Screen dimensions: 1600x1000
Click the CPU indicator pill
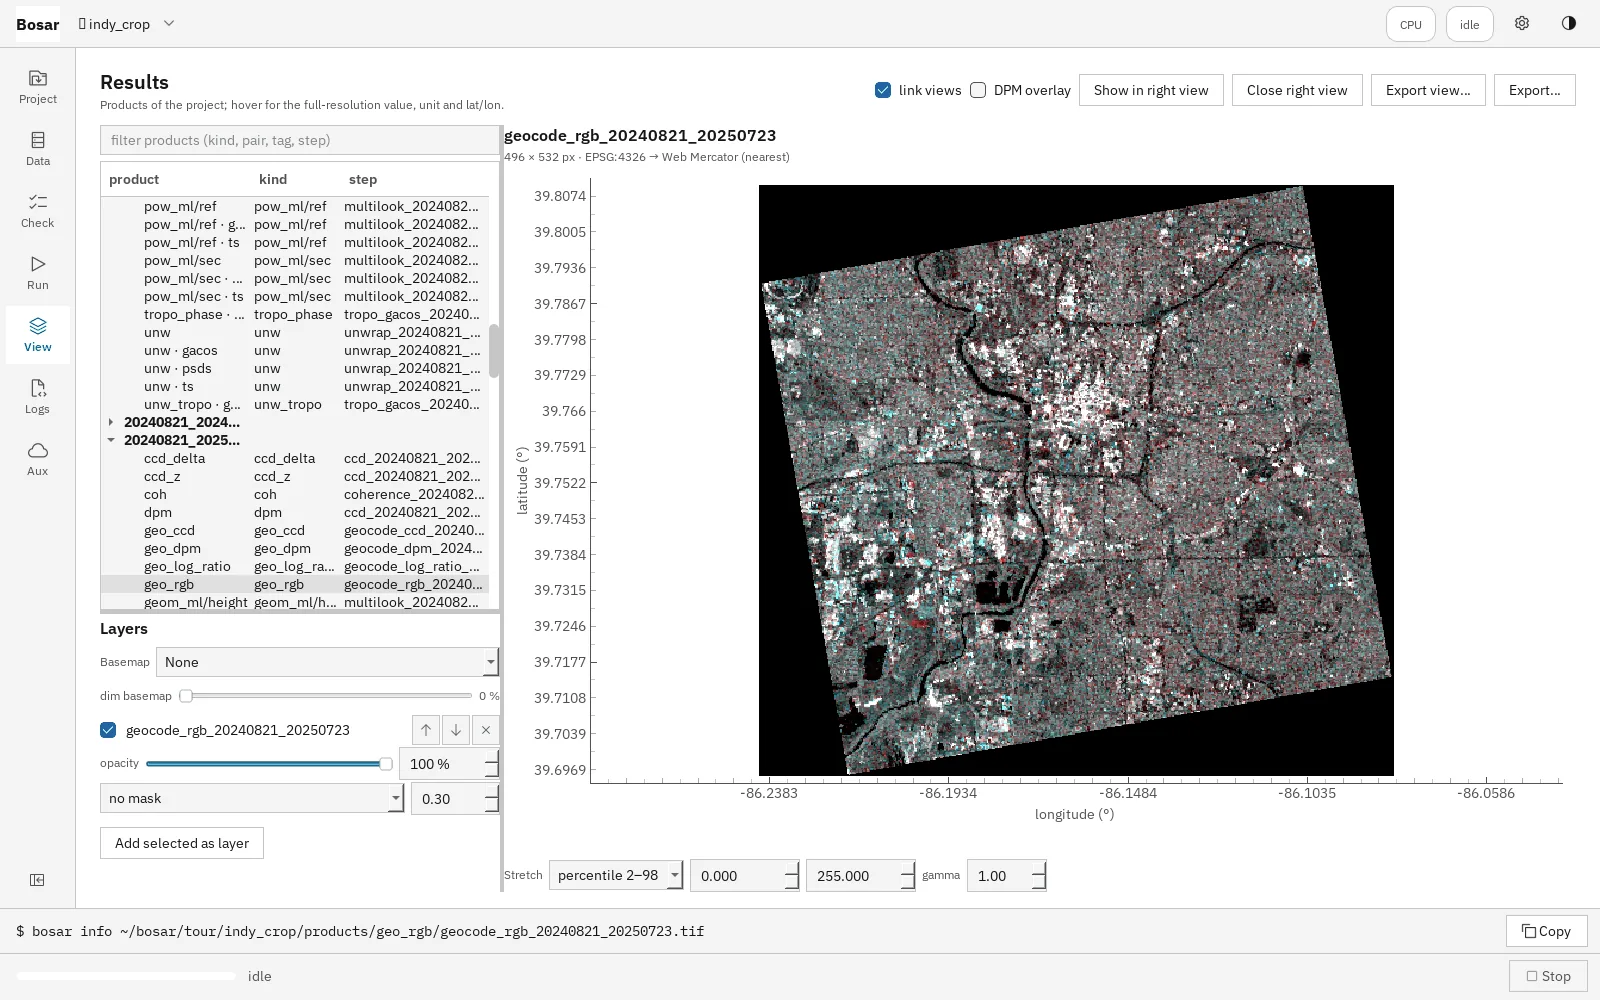tap(1411, 25)
